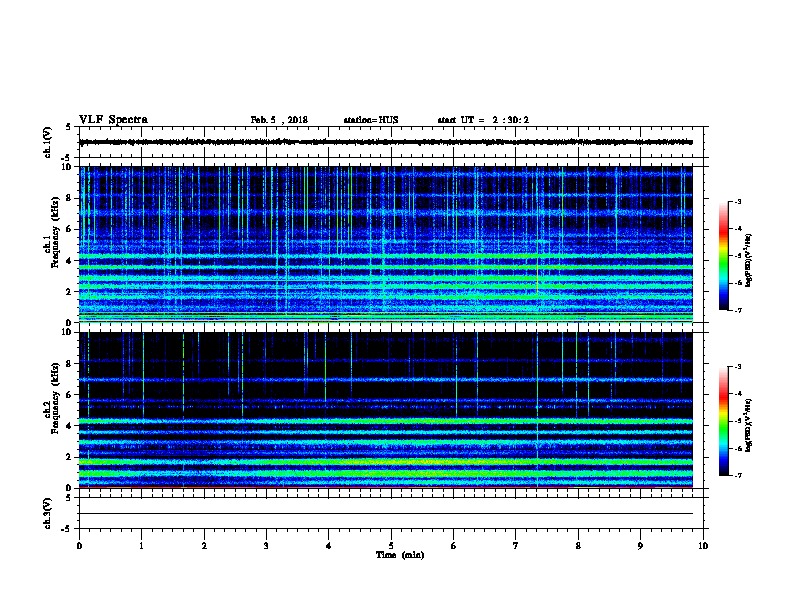Click the ch.3 flat voltage trace
Image resolution: width=792 pixels, height=612 pixels.
point(386,514)
